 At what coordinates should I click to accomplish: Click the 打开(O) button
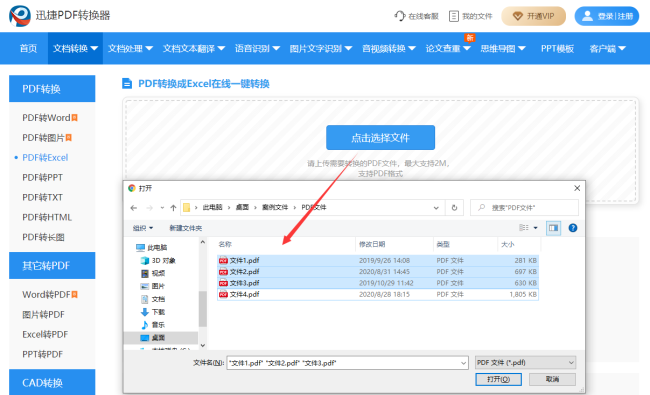pyautogui.click(x=498, y=379)
